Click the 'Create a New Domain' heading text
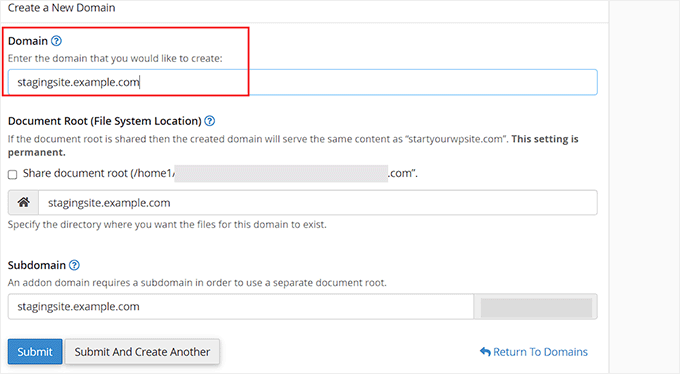Viewport: 680px width, 374px height. 62,8
